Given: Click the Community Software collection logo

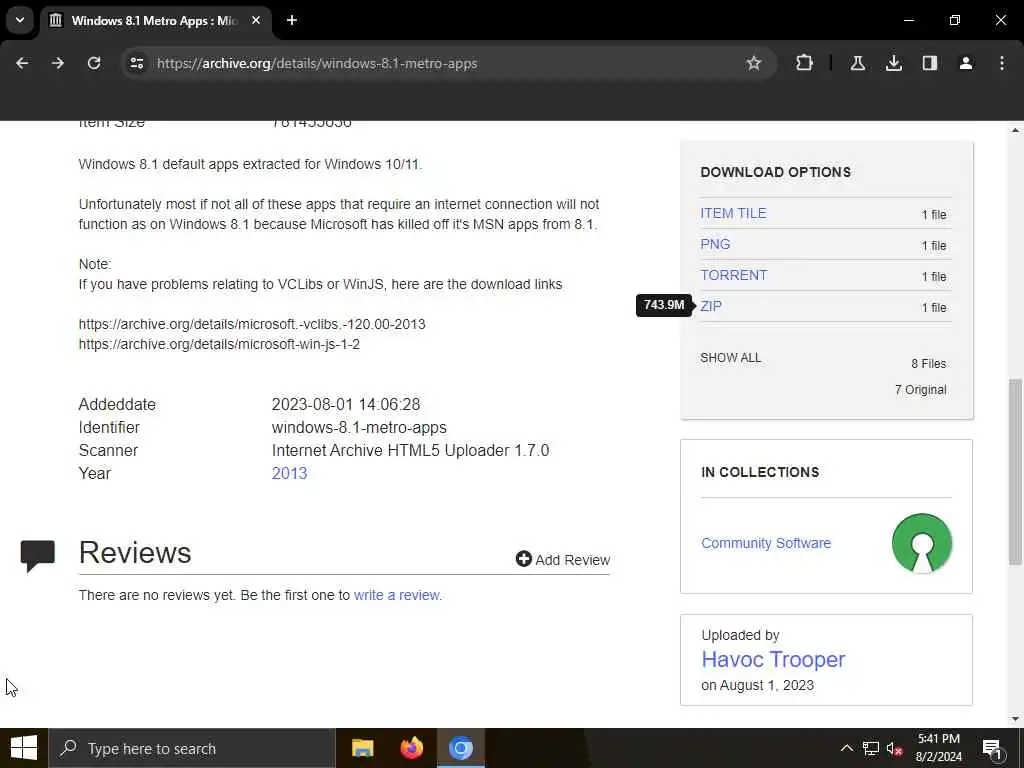Looking at the screenshot, I should [921, 543].
